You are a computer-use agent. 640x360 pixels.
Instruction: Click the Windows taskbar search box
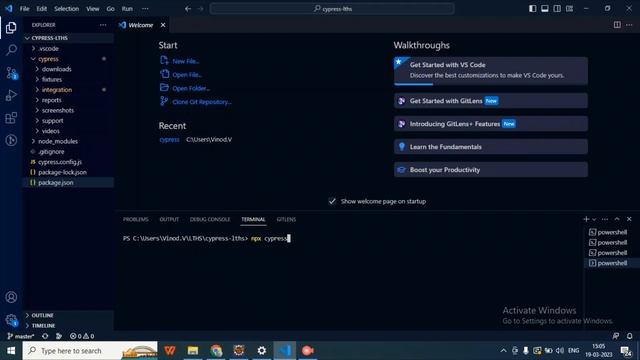click(90, 351)
